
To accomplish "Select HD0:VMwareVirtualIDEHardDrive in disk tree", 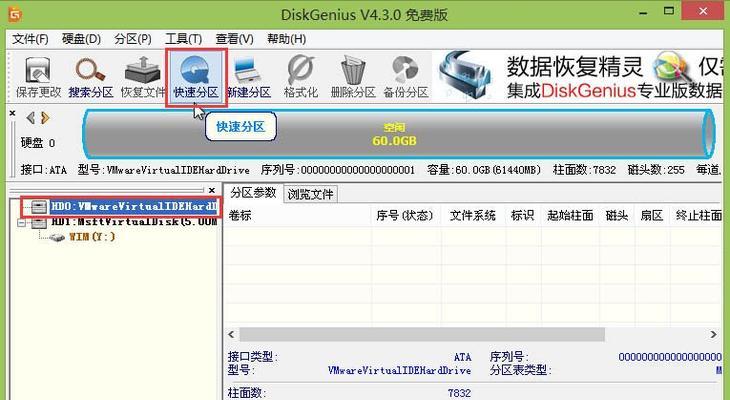I will [x=134, y=206].
